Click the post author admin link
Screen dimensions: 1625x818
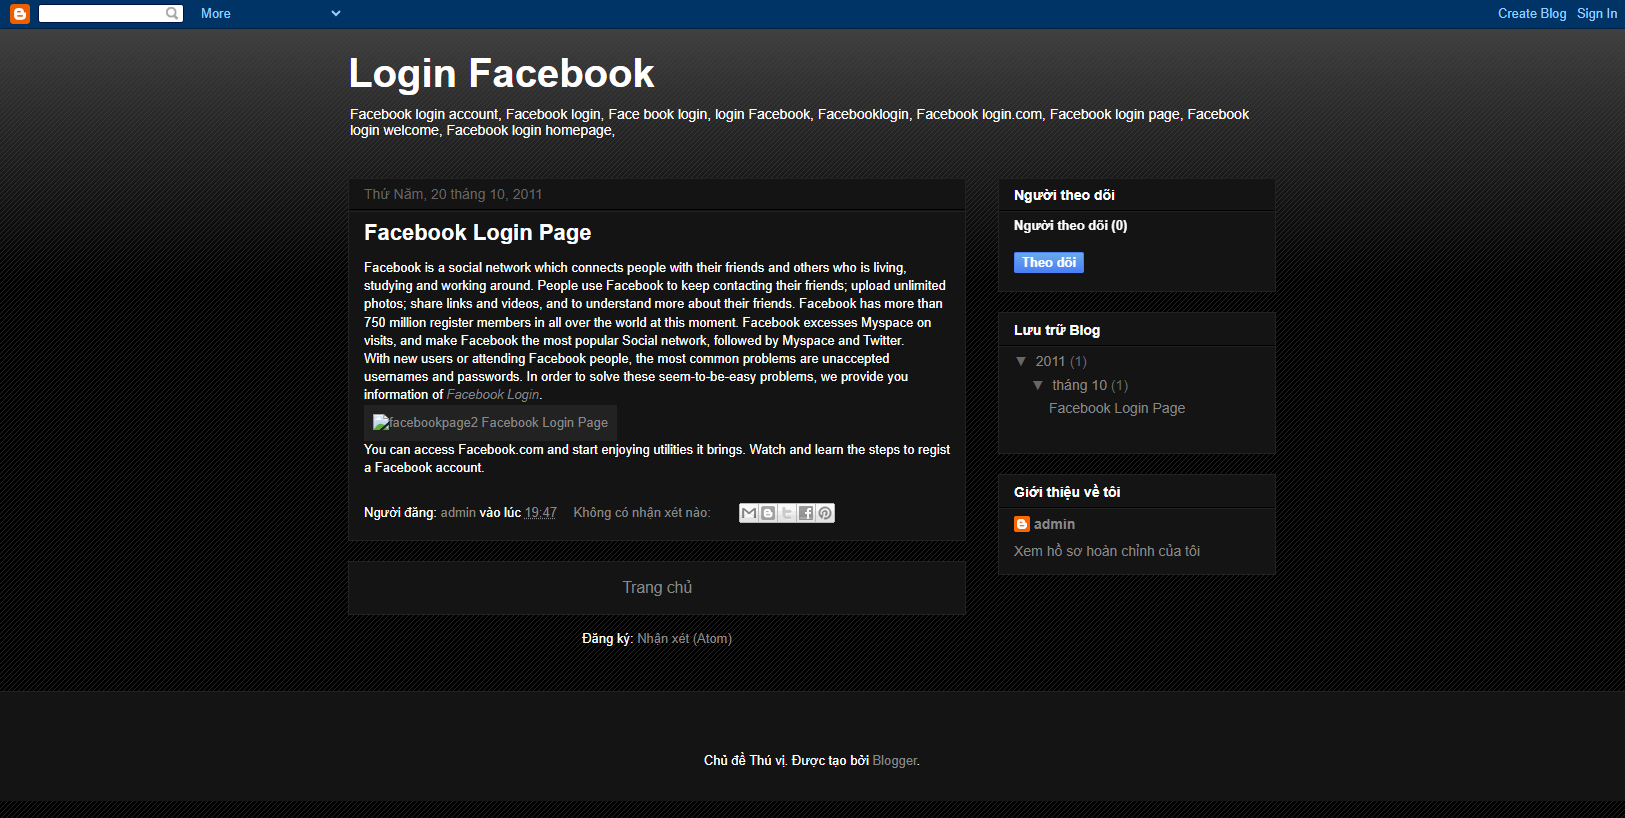[458, 513]
